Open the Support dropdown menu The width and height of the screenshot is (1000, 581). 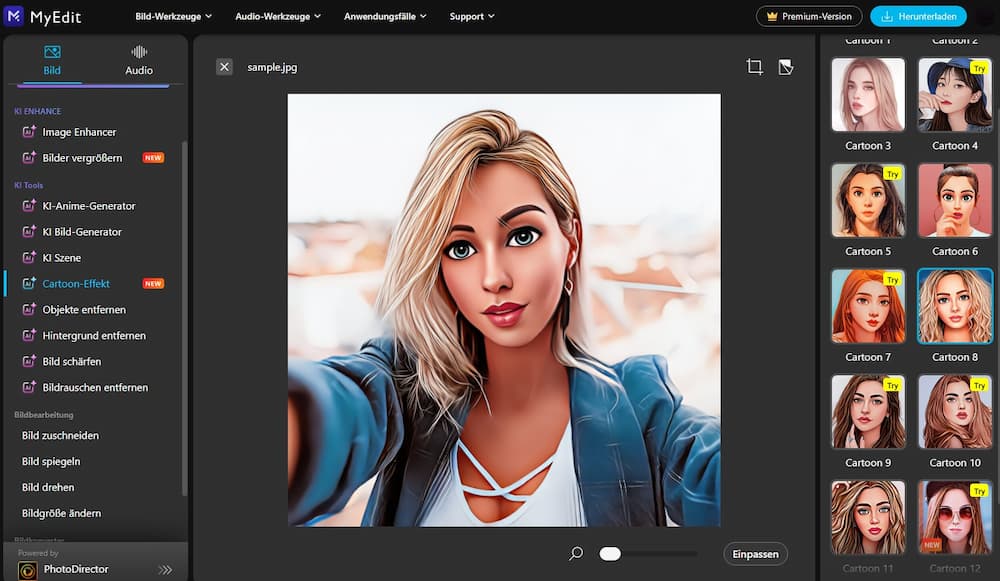pos(472,17)
